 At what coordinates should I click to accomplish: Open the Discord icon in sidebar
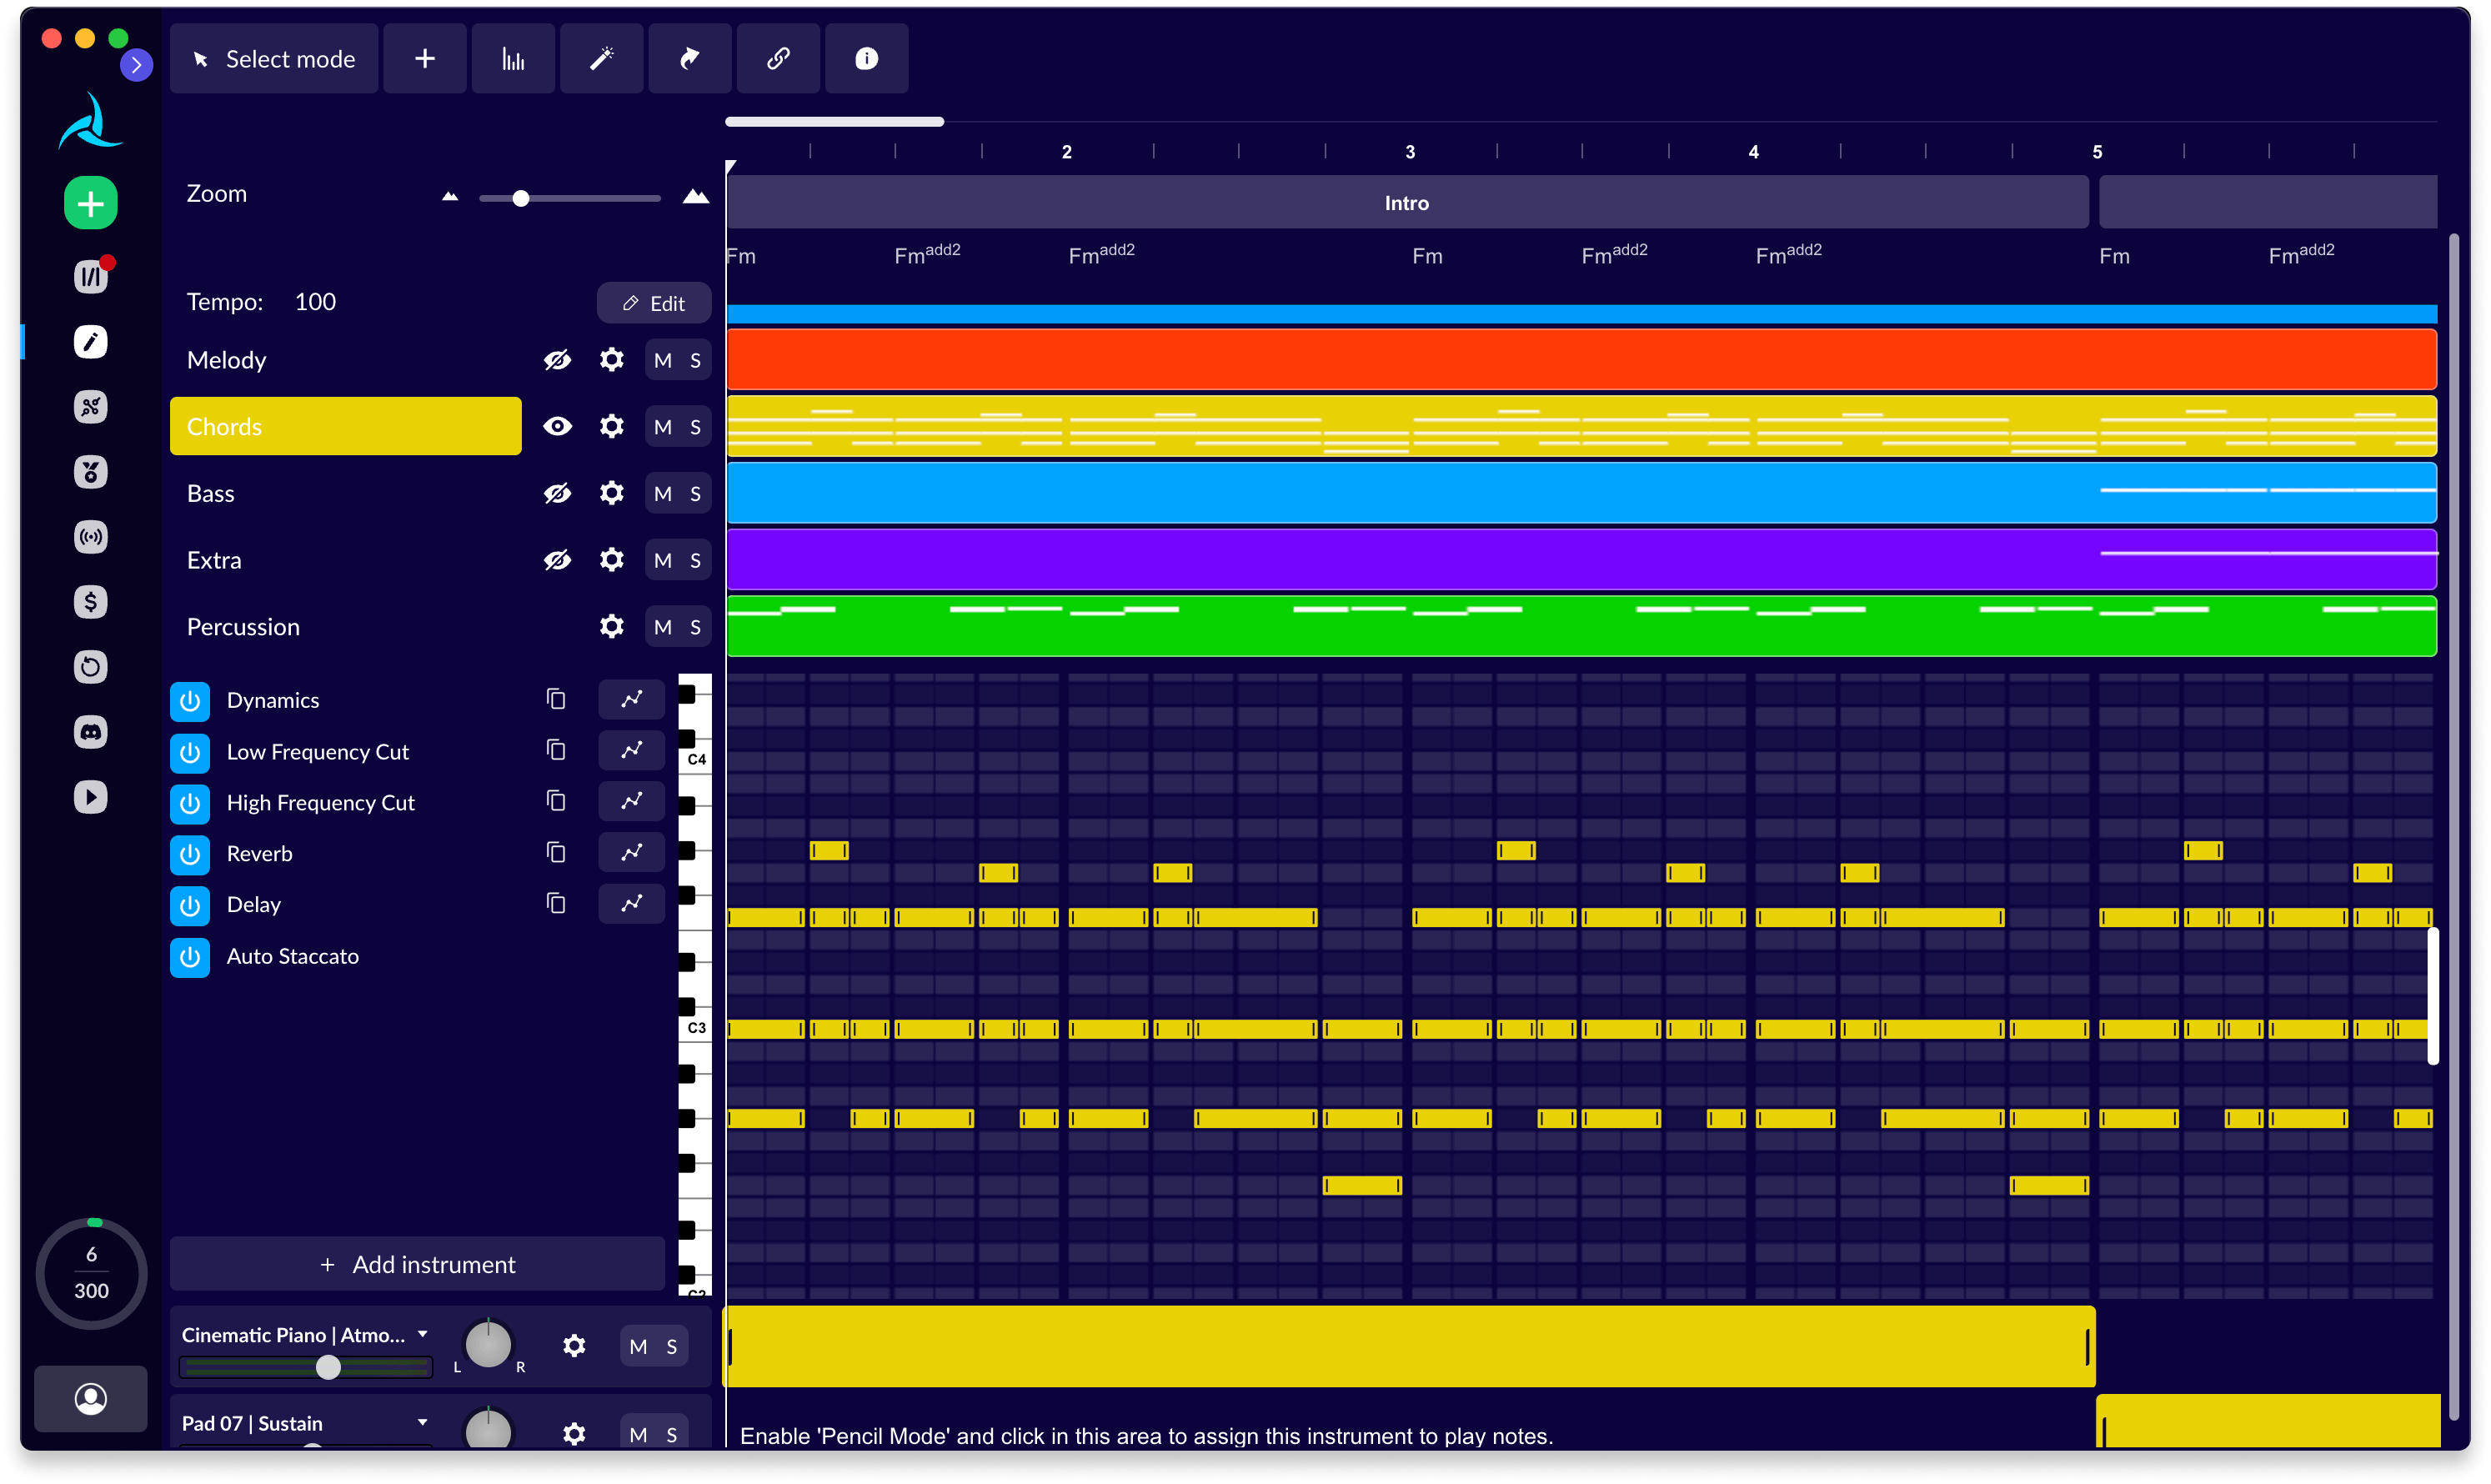coord(91,732)
